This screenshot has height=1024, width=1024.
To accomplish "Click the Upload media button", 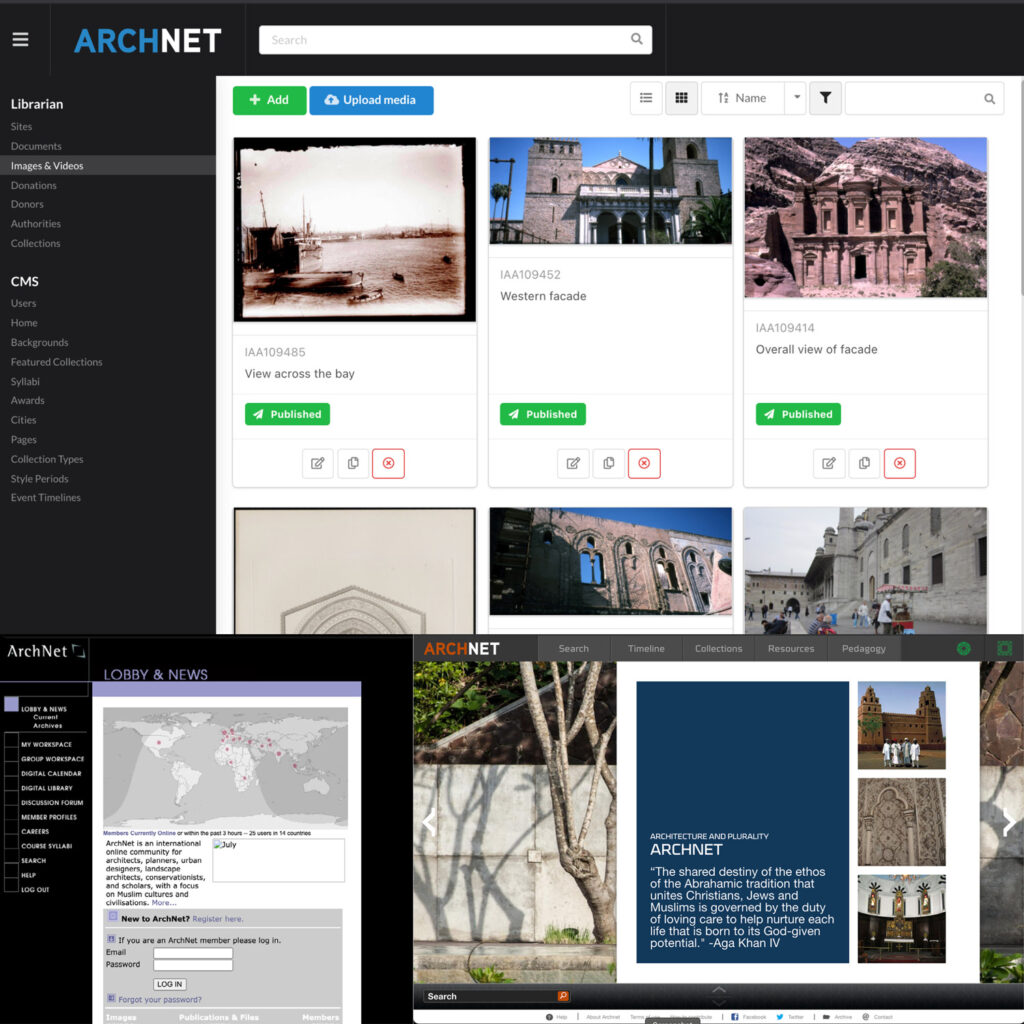I will [371, 100].
